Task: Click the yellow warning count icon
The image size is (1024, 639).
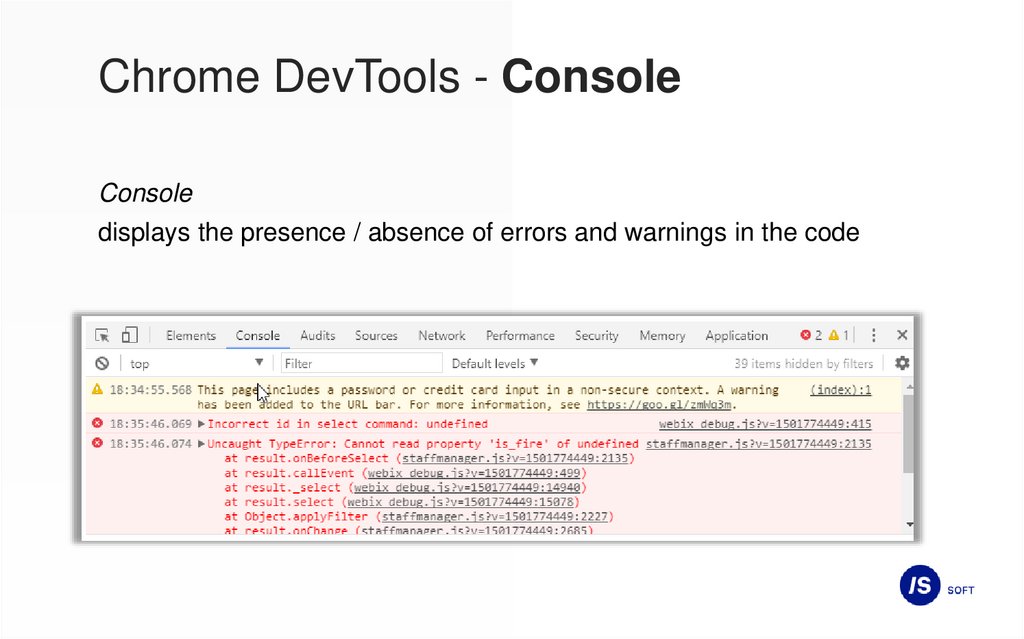Action: click(834, 336)
